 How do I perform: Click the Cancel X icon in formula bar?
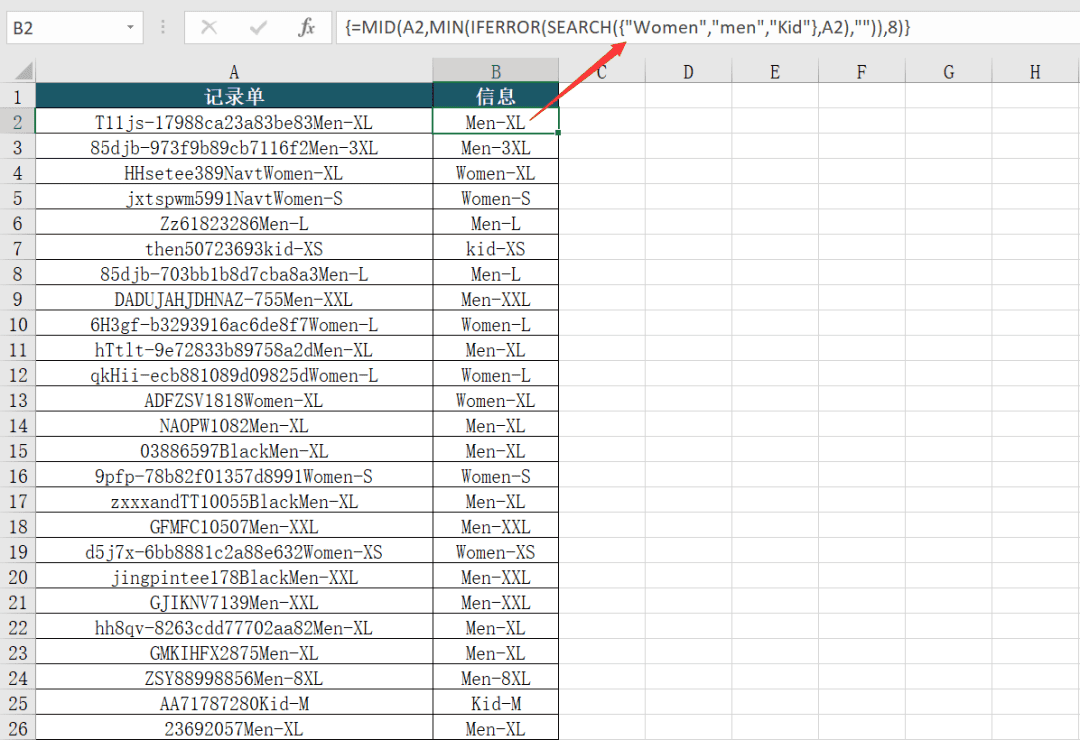(209, 28)
